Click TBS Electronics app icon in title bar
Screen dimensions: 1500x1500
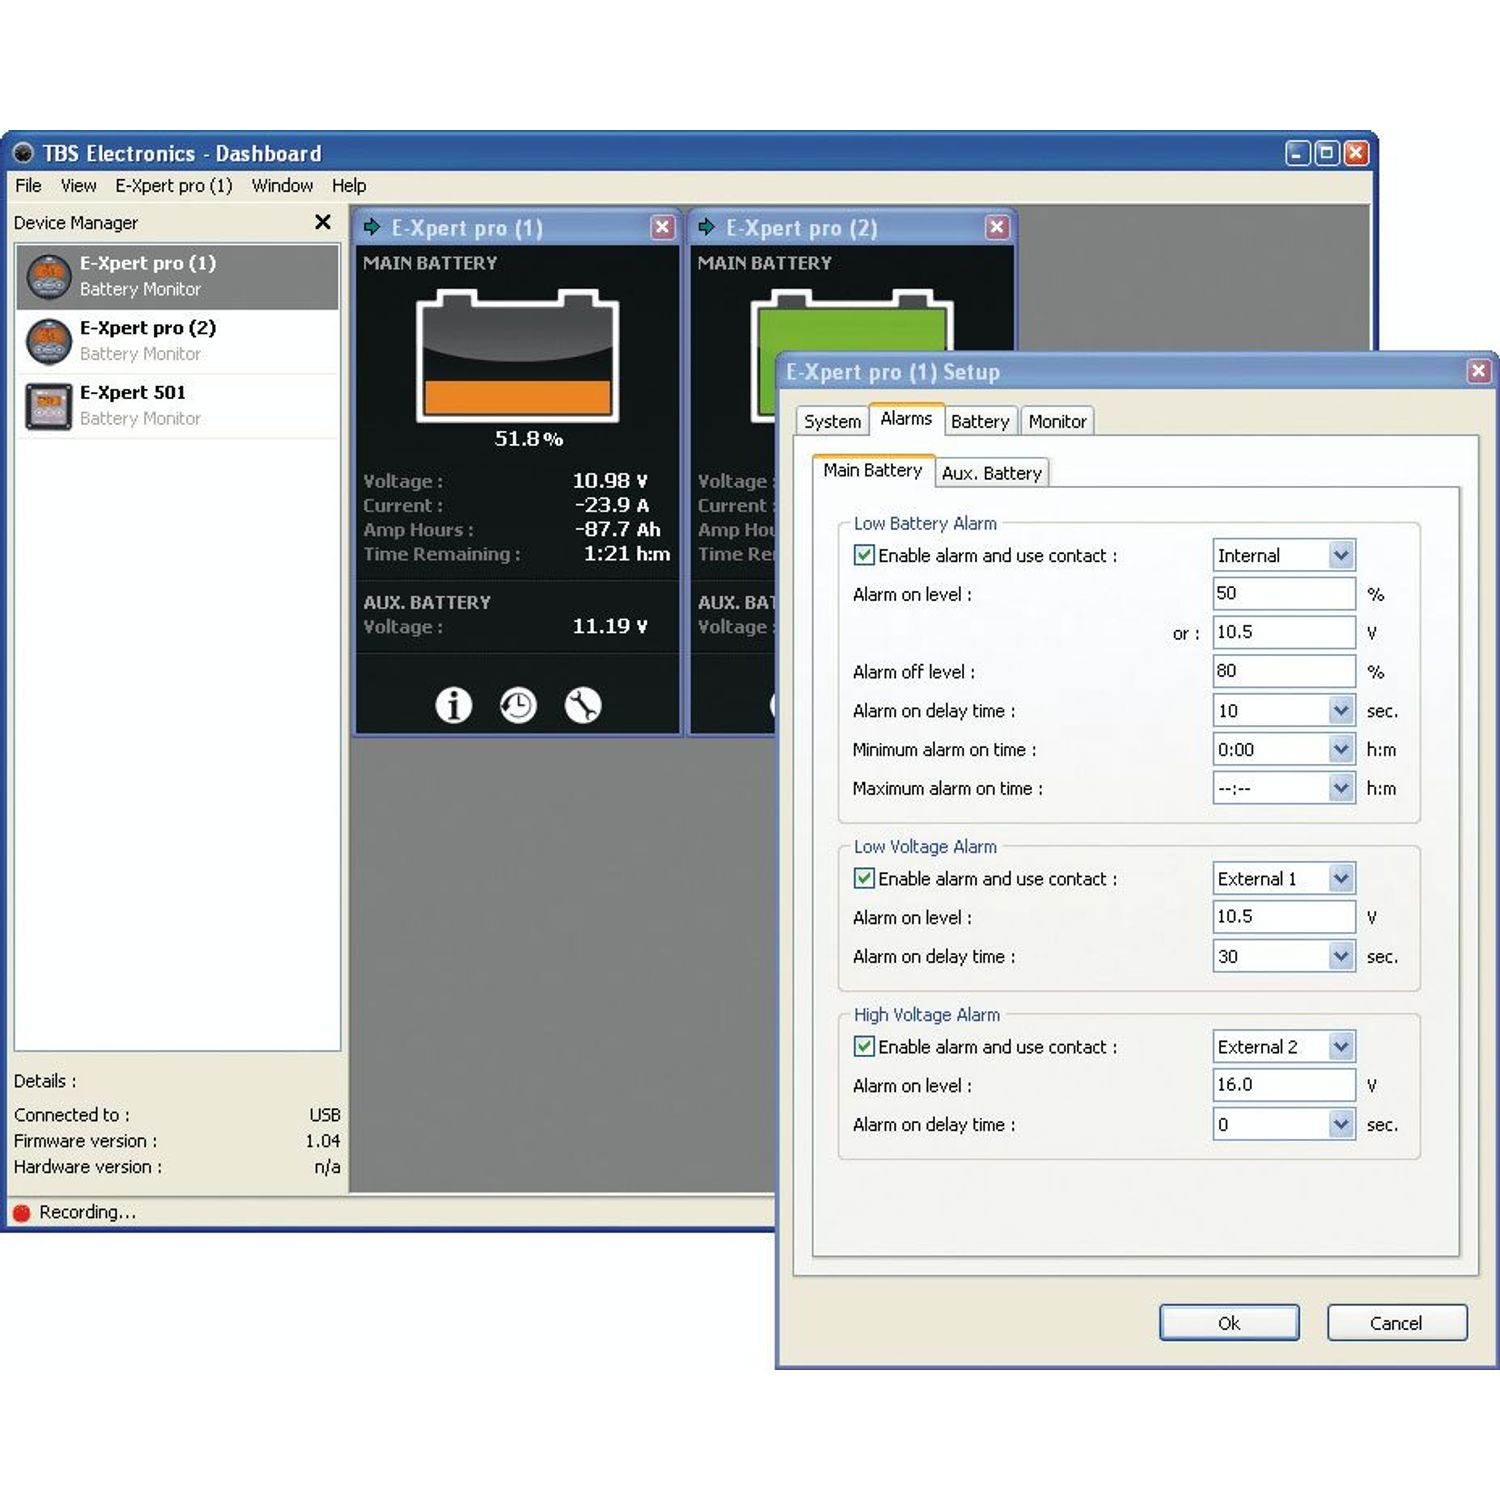23,153
